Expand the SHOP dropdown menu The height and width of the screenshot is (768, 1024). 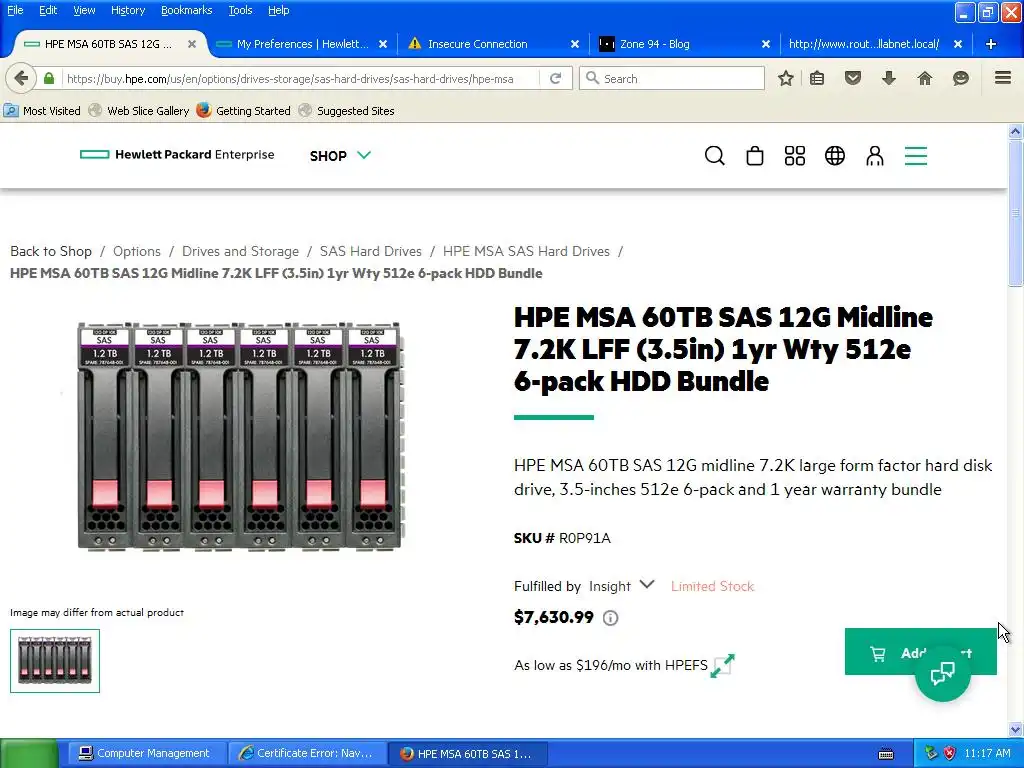(x=340, y=155)
